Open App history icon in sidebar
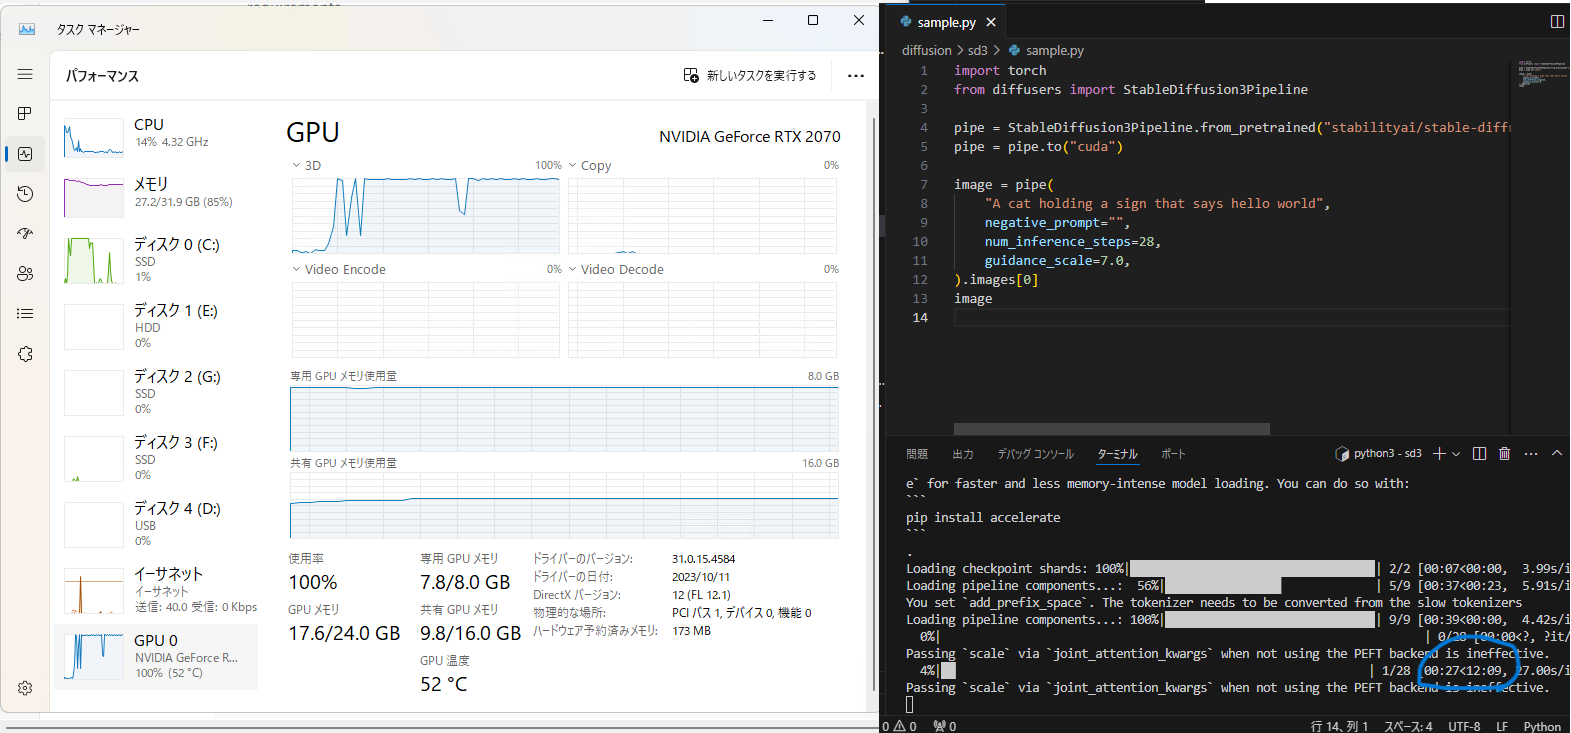The width and height of the screenshot is (1571, 733). (x=25, y=193)
